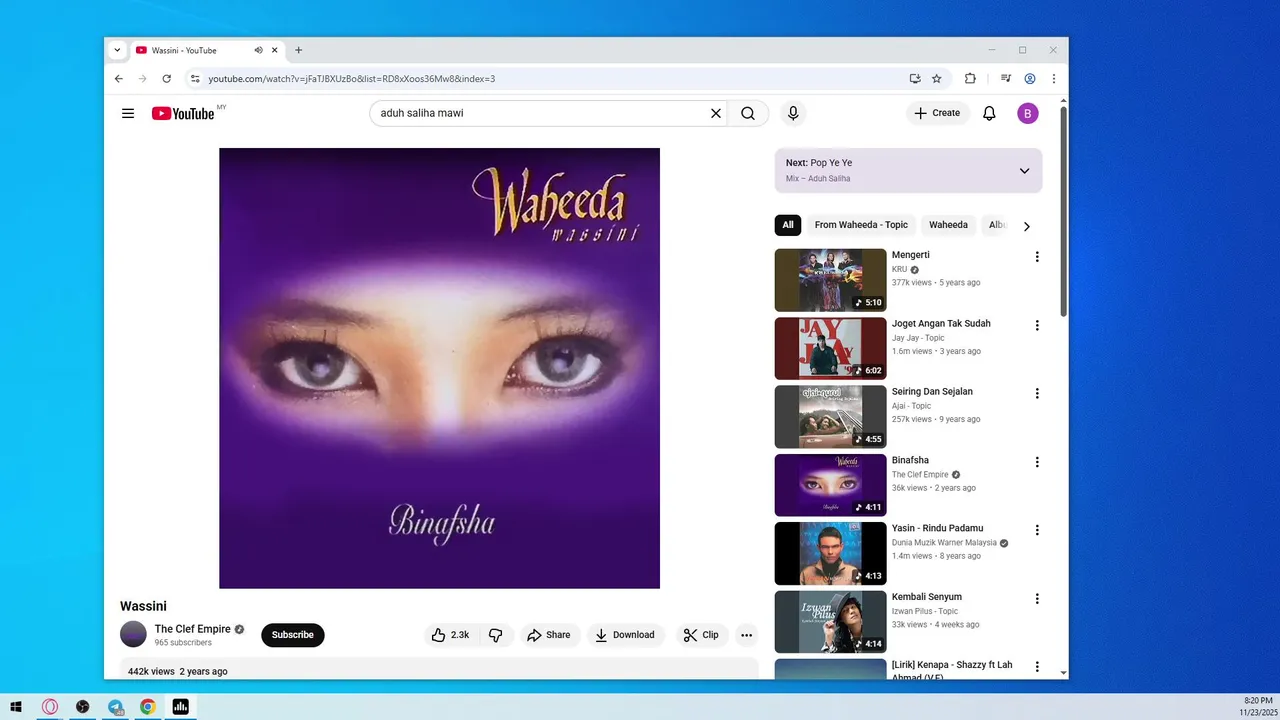The image size is (1280, 720).
Task: Click the browser address bar URL
Action: tap(352, 78)
